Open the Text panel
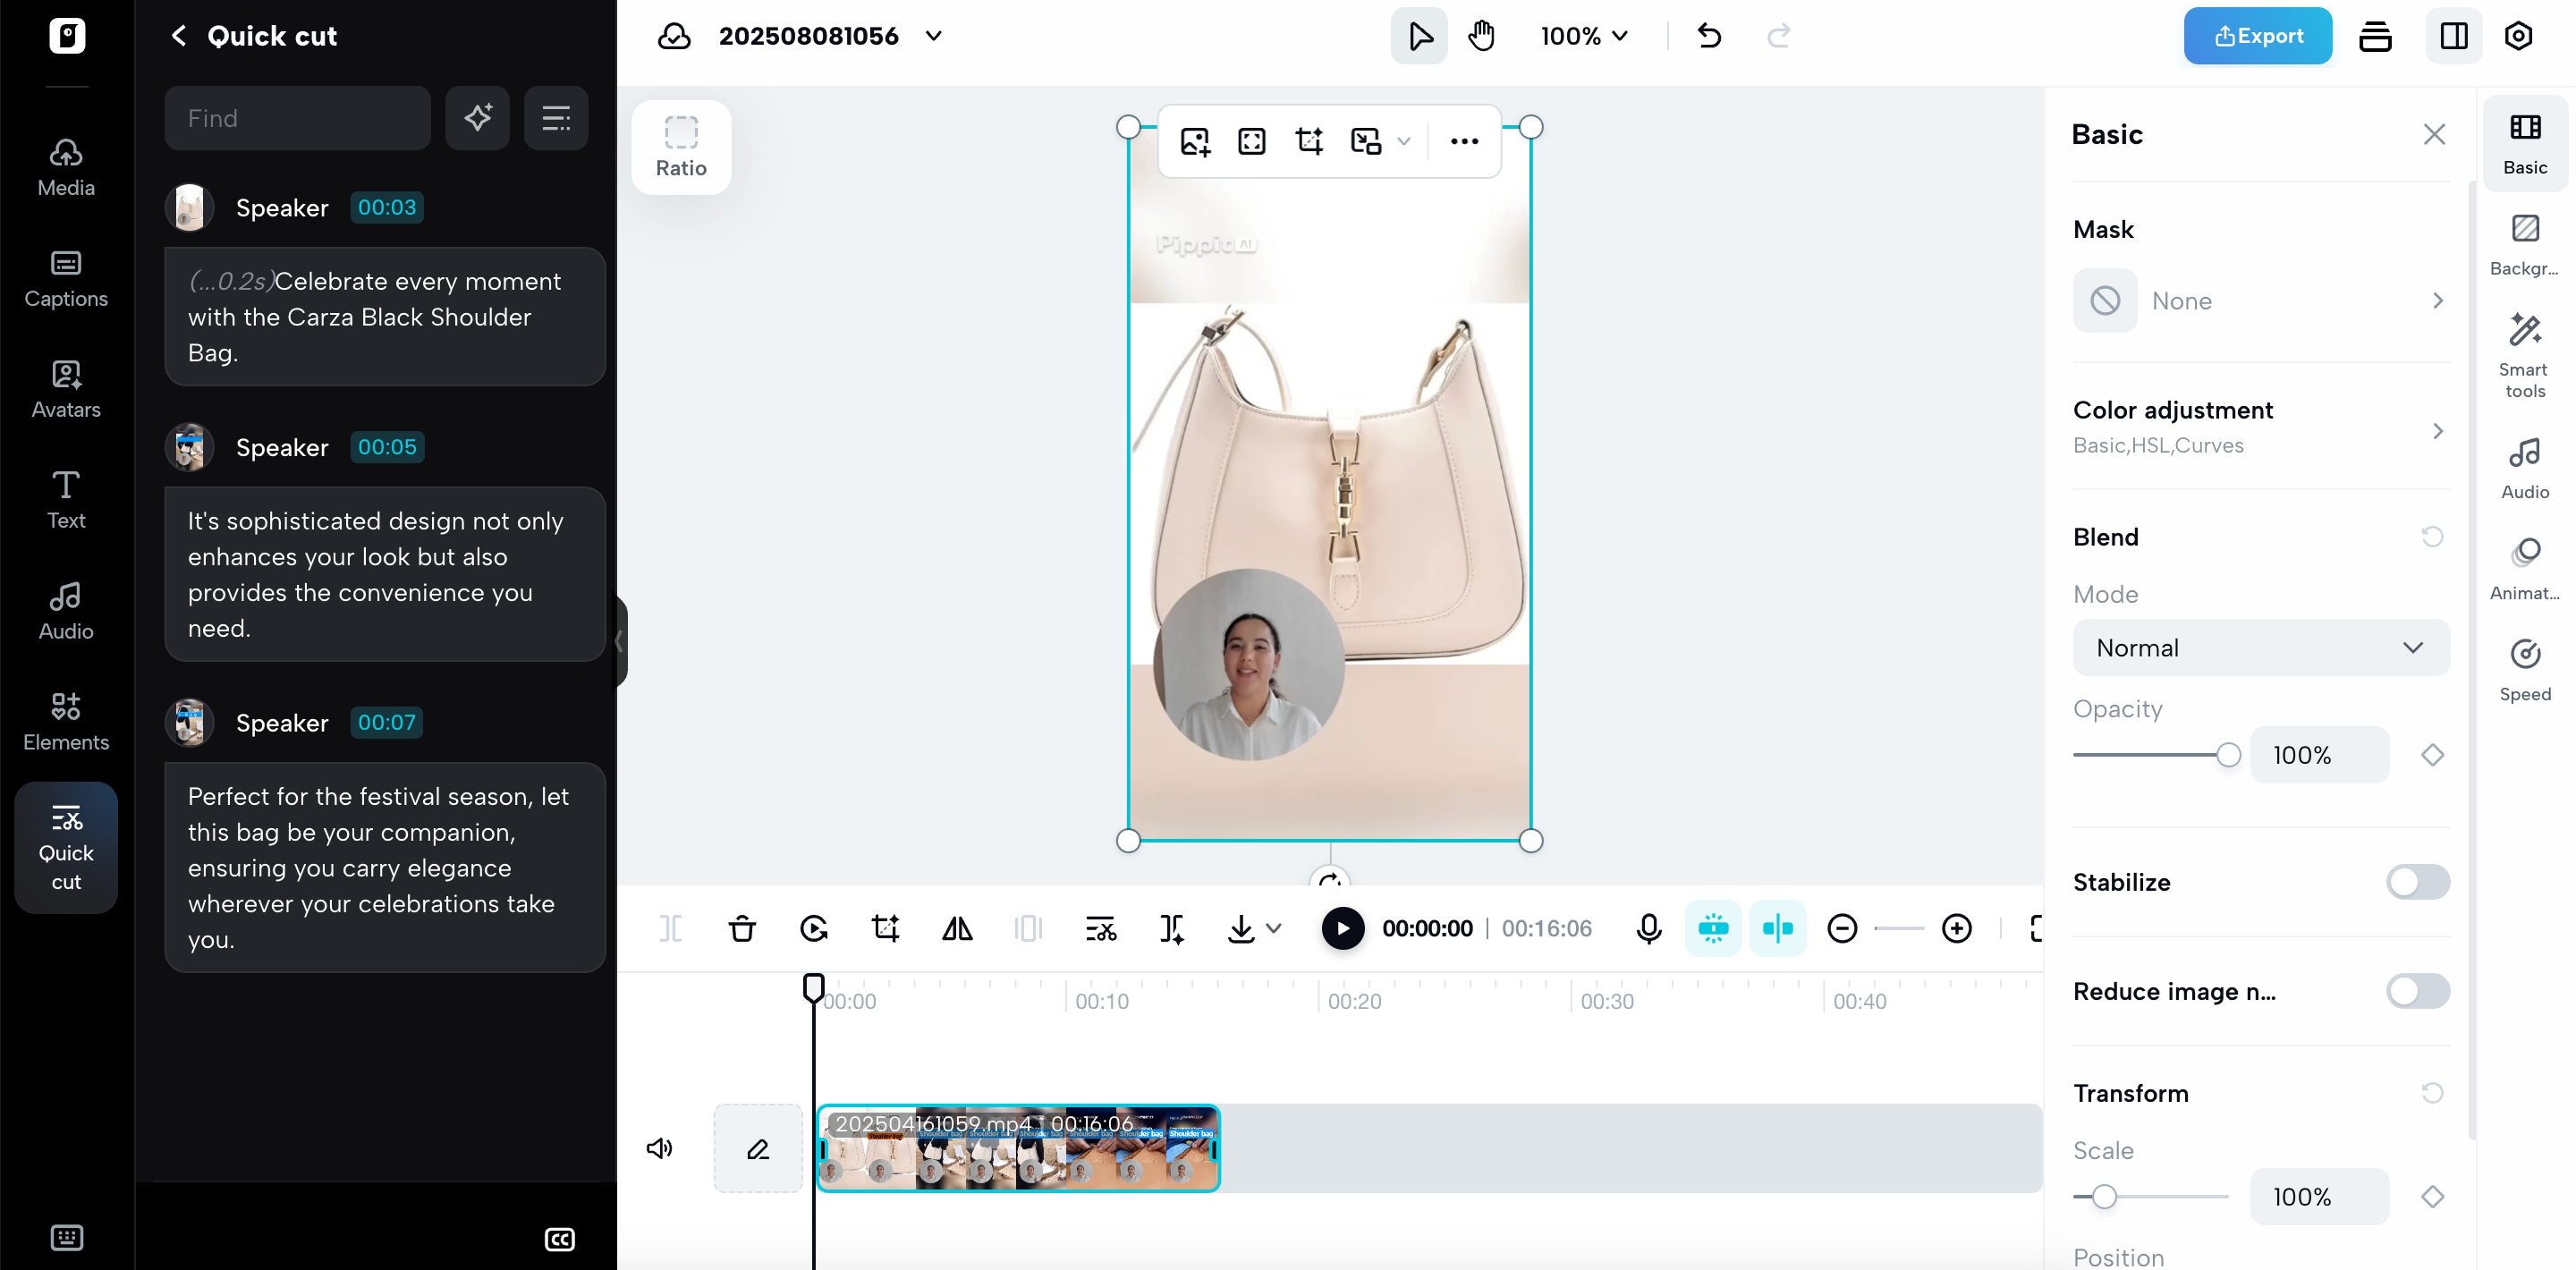Viewport: 2576px width, 1270px height. [65, 498]
